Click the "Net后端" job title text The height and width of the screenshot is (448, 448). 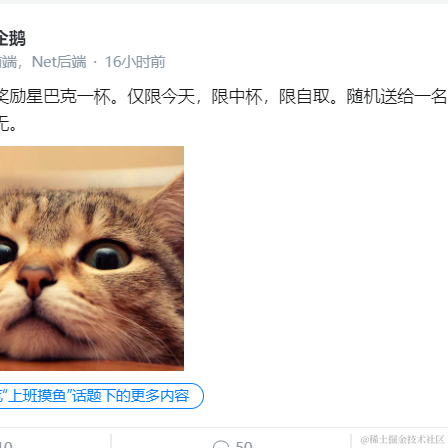59,62
